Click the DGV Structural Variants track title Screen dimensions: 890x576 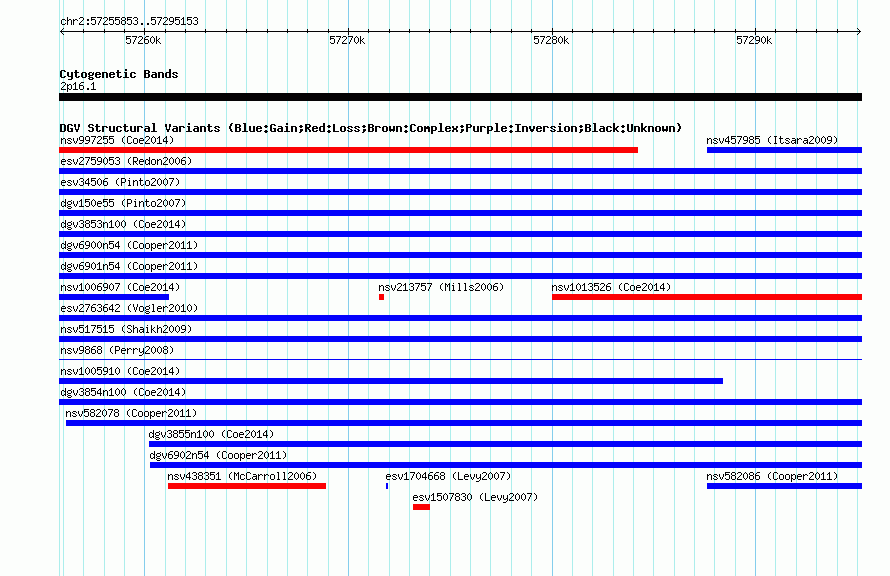click(x=371, y=128)
